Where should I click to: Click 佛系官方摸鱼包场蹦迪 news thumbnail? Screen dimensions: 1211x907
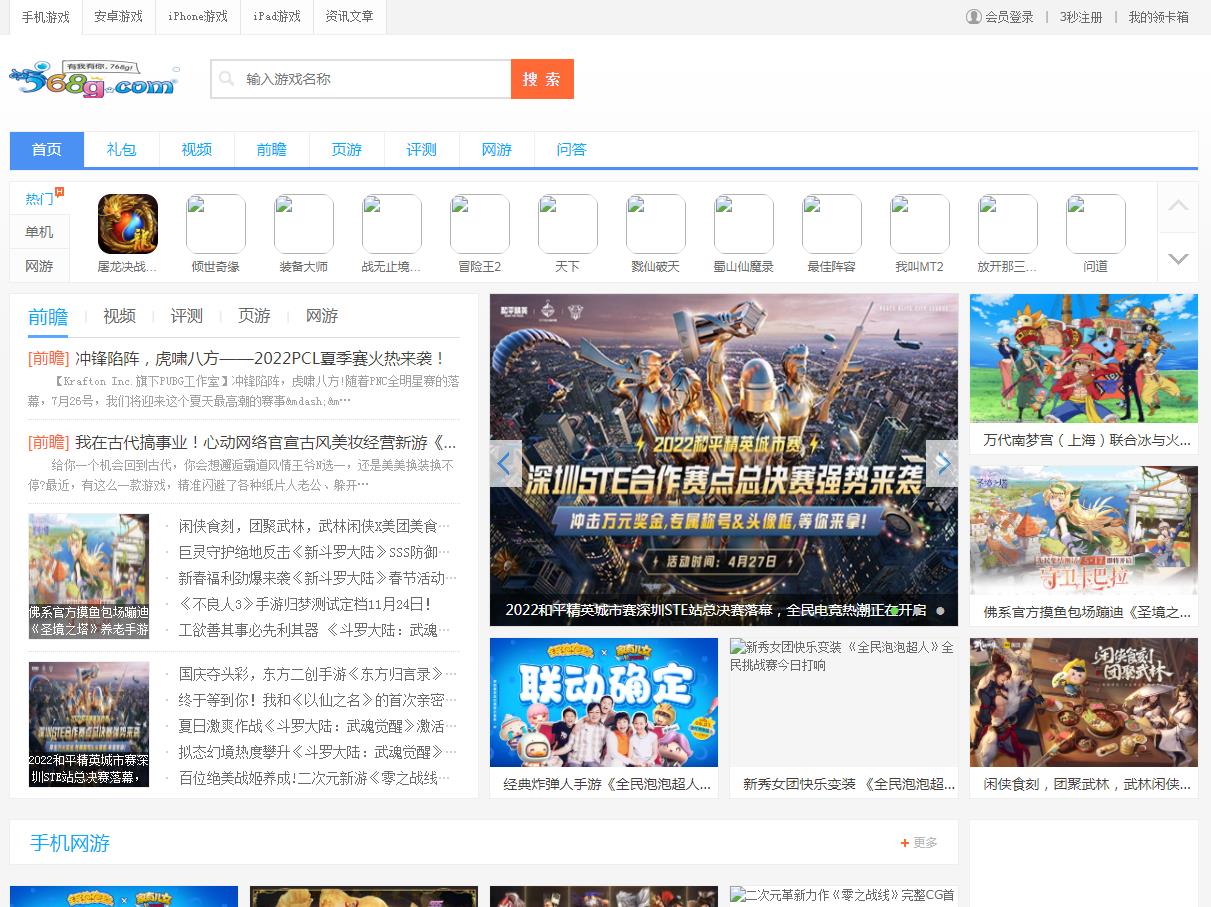pos(89,576)
